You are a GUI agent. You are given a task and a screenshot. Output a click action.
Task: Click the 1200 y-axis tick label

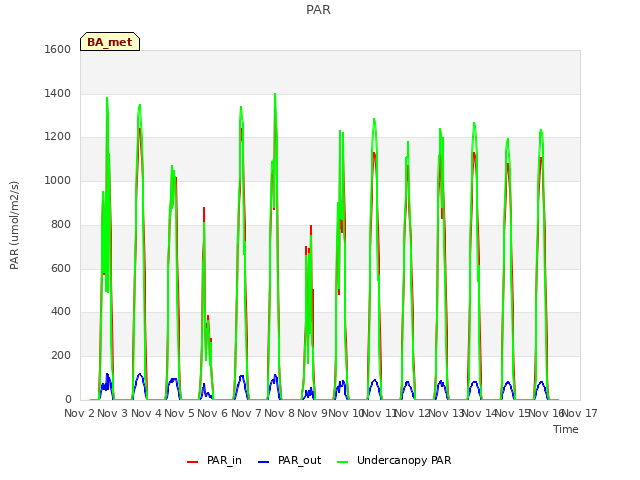tap(58, 137)
